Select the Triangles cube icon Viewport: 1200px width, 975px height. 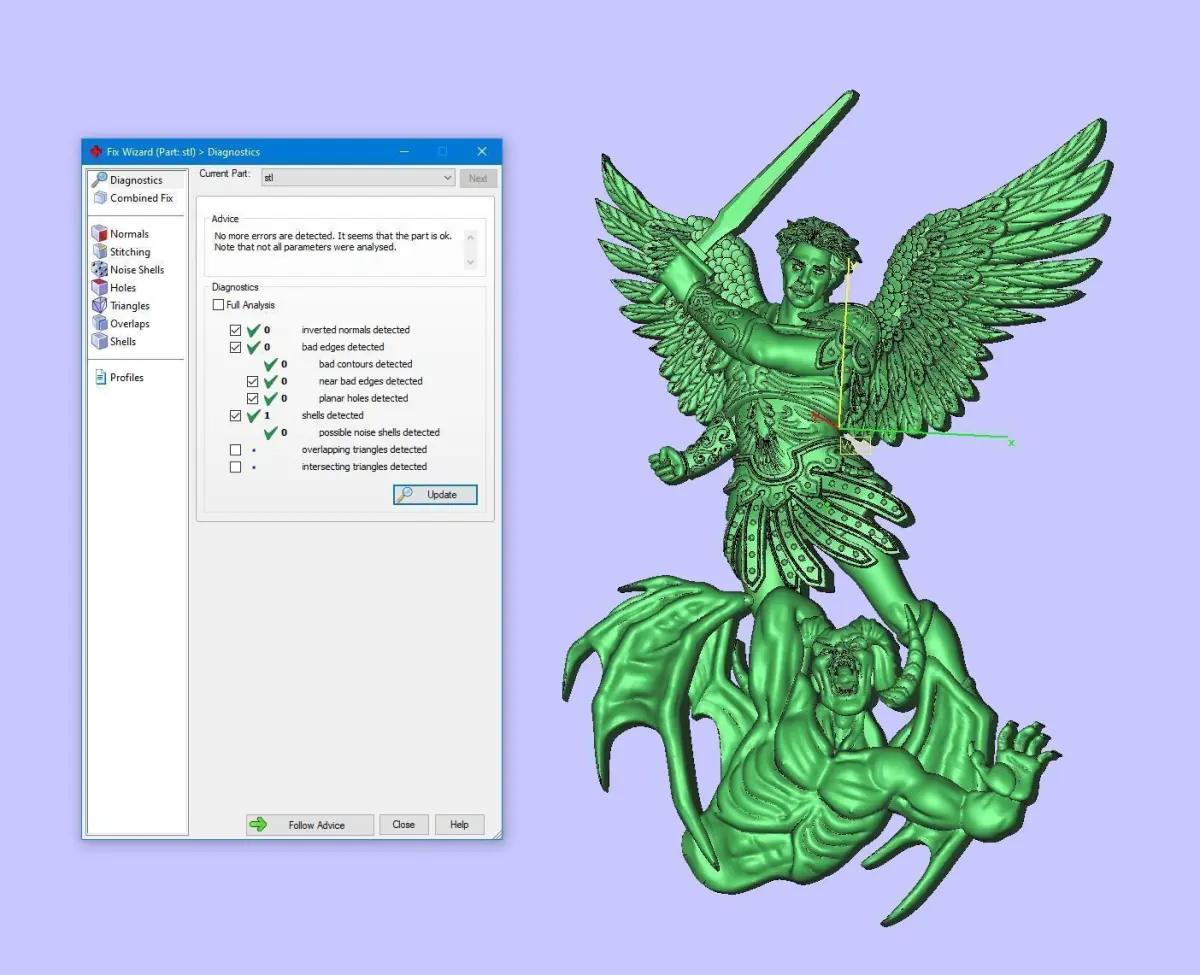click(99, 306)
